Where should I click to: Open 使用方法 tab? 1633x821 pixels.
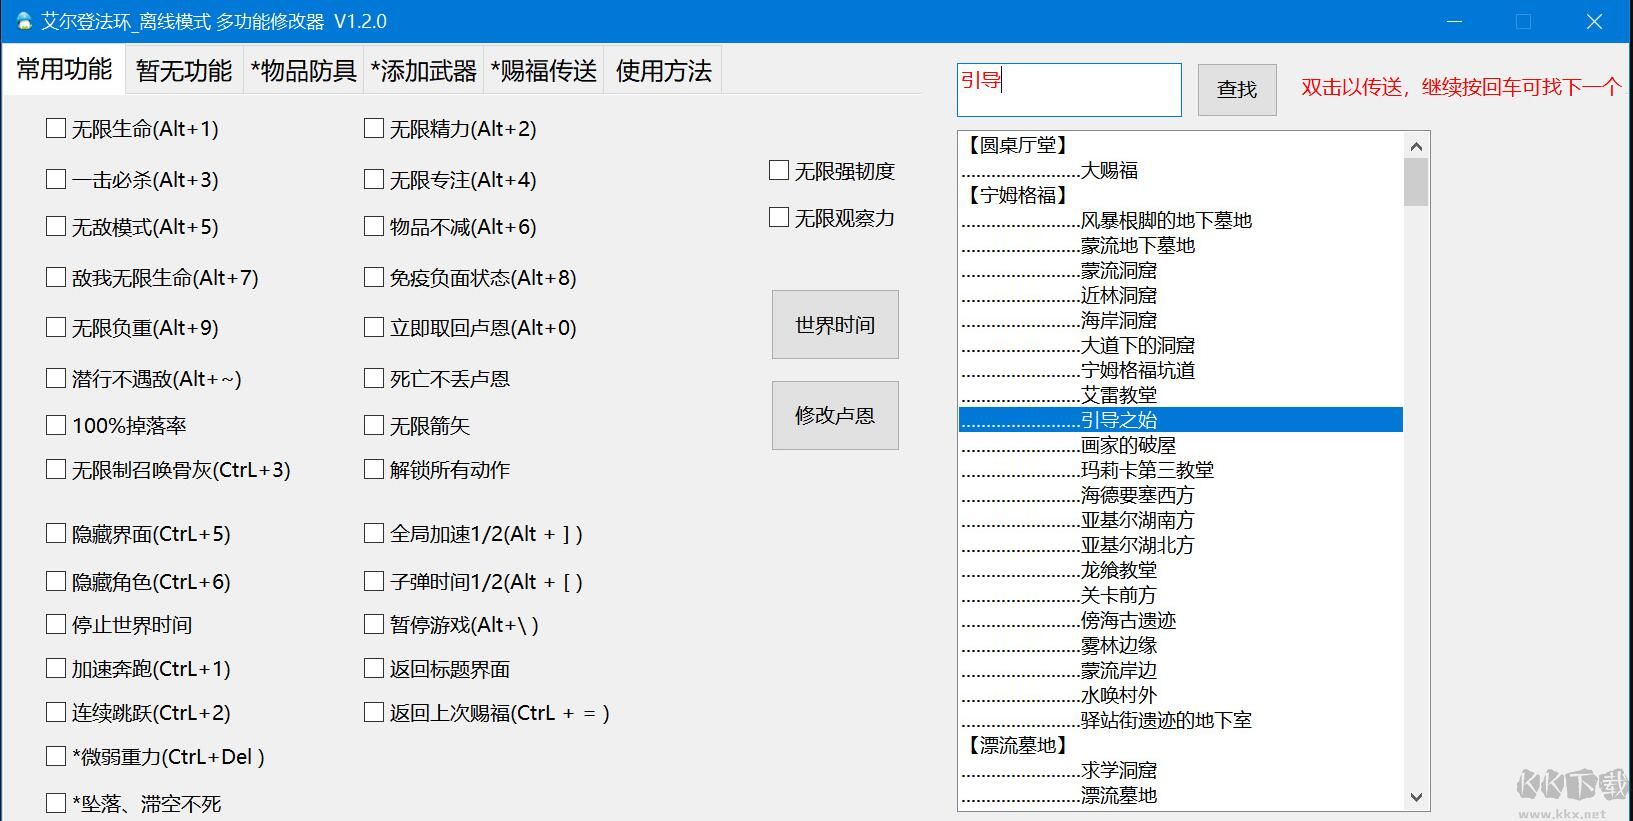663,71
